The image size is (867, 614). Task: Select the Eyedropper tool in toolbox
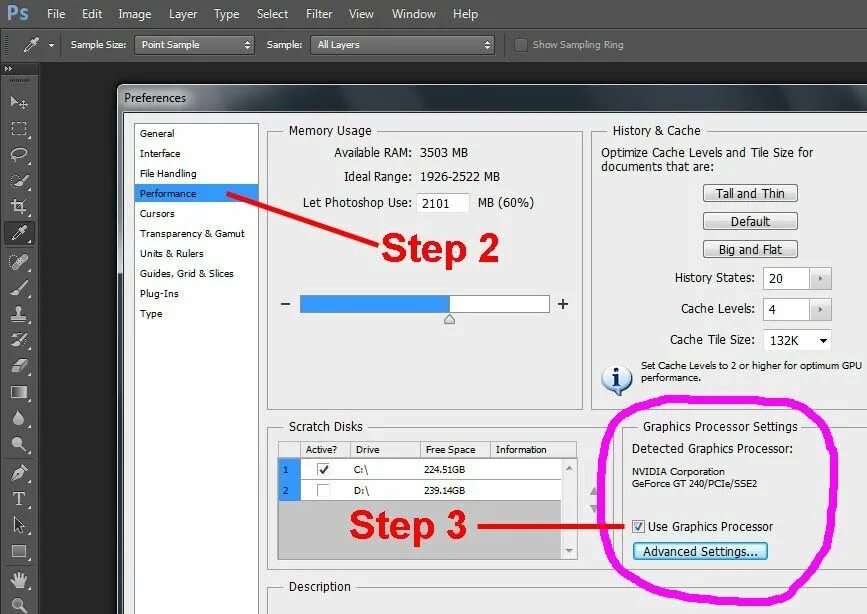(x=19, y=233)
